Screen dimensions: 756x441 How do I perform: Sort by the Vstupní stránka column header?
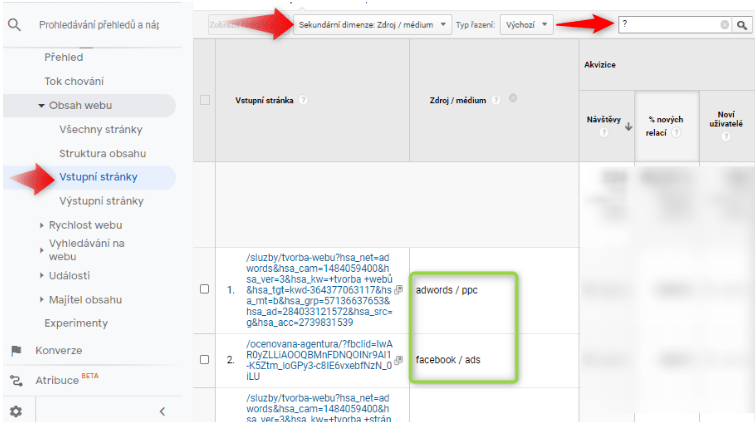tap(264, 100)
